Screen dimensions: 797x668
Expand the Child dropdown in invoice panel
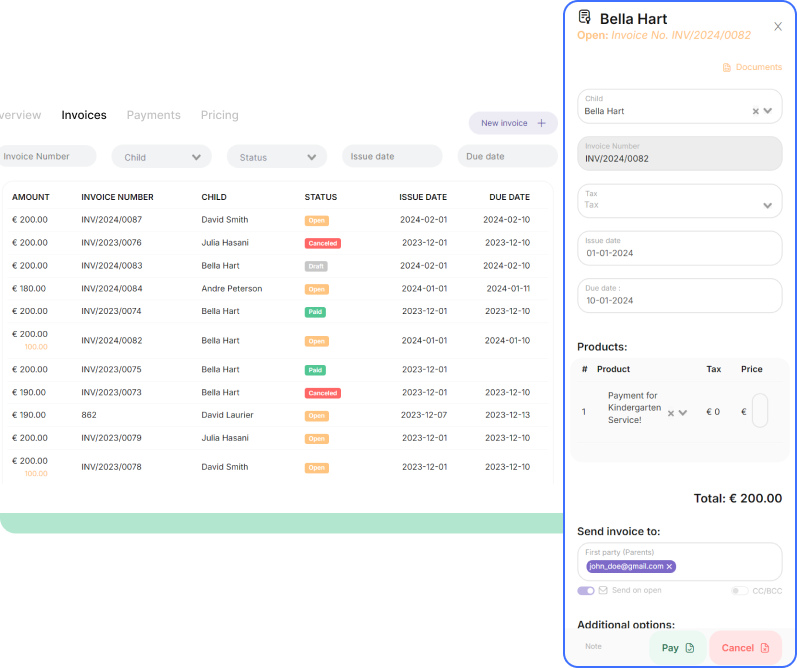point(768,111)
